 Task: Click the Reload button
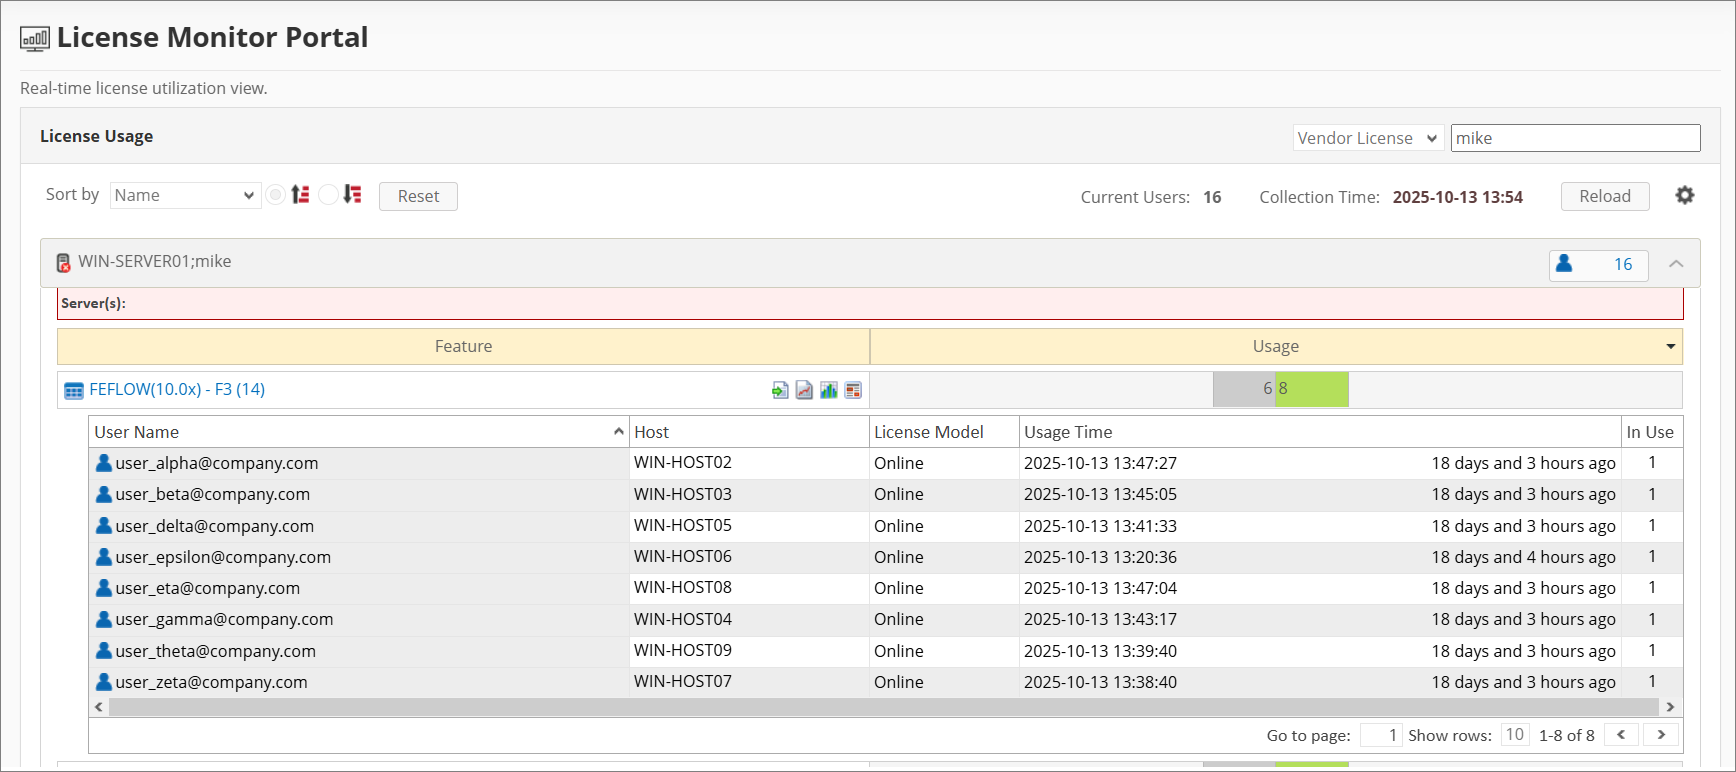pos(1605,196)
